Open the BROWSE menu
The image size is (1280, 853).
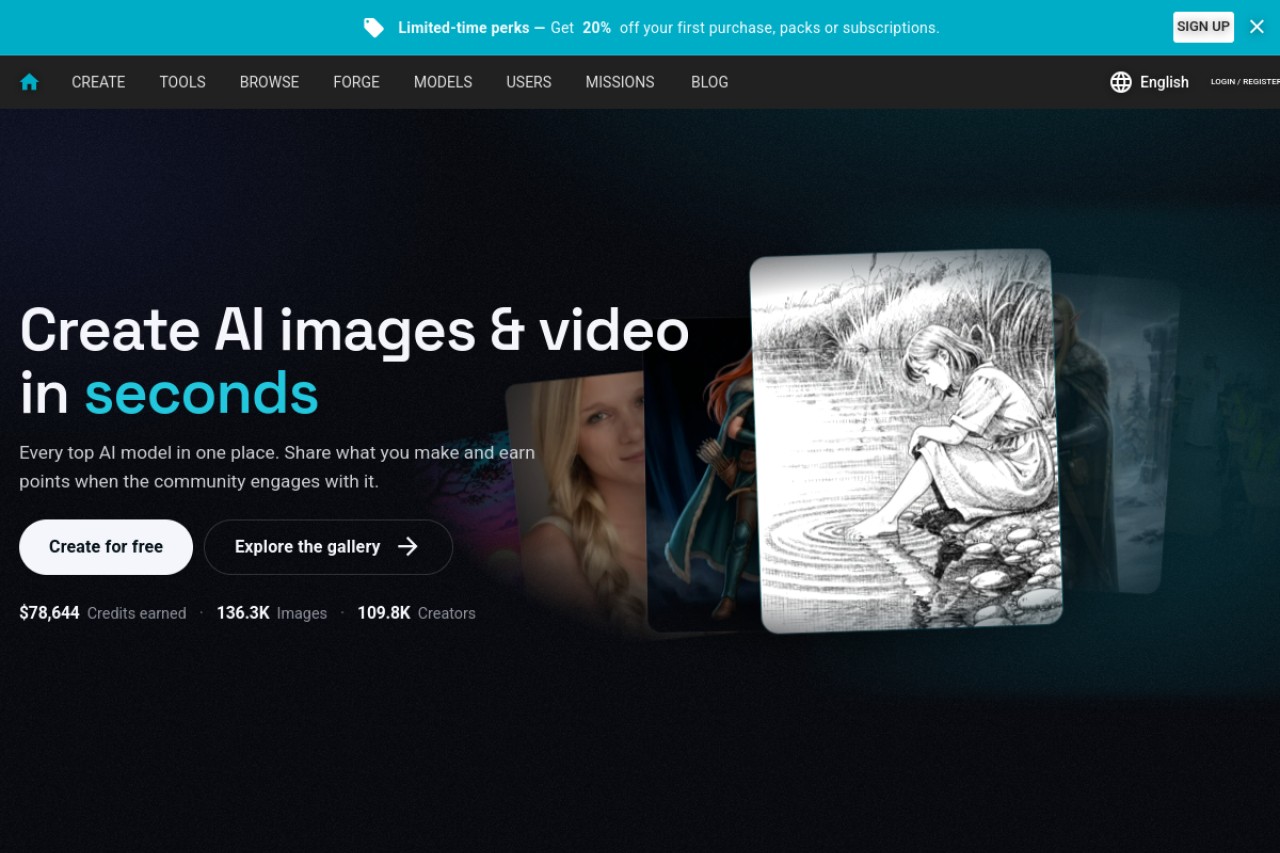click(269, 82)
